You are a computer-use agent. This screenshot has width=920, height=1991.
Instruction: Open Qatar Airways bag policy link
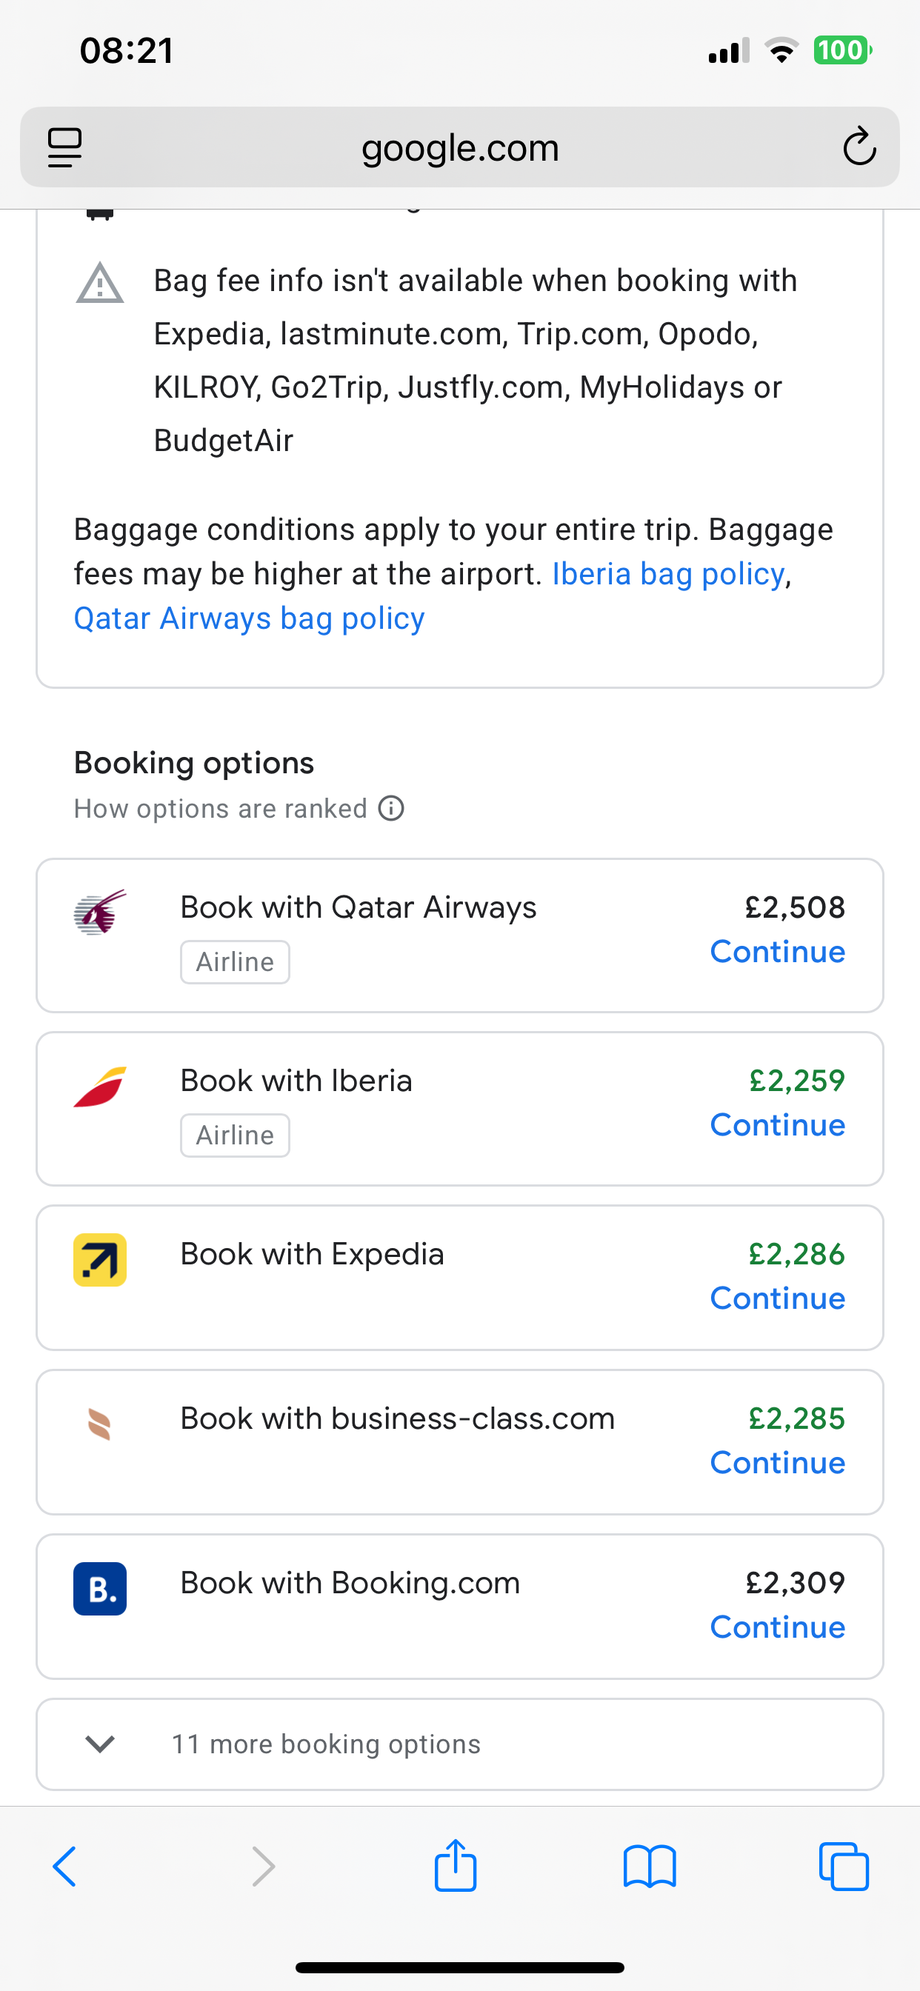(x=249, y=619)
